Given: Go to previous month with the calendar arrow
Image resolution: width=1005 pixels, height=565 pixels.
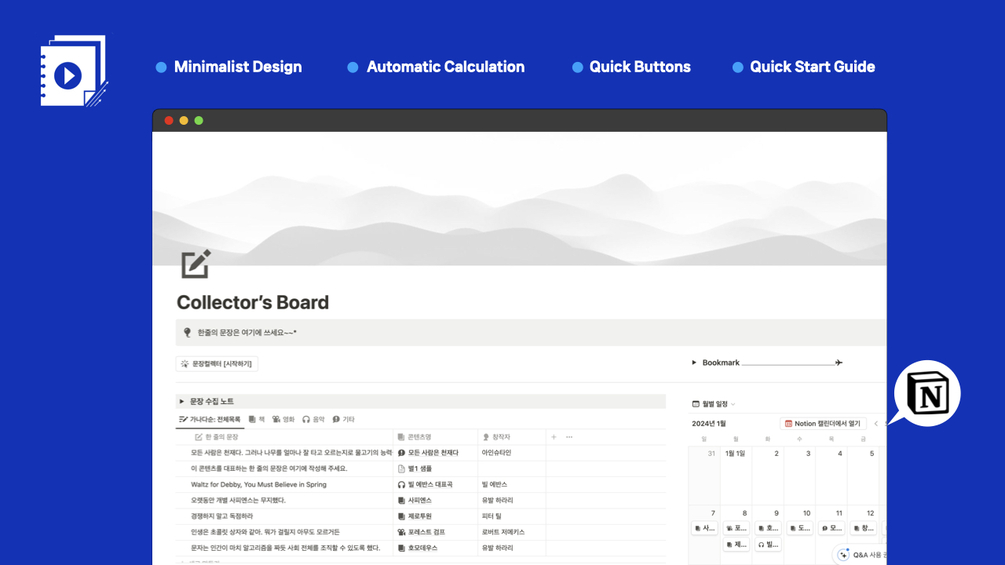Looking at the screenshot, I should click(x=876, y=423).
